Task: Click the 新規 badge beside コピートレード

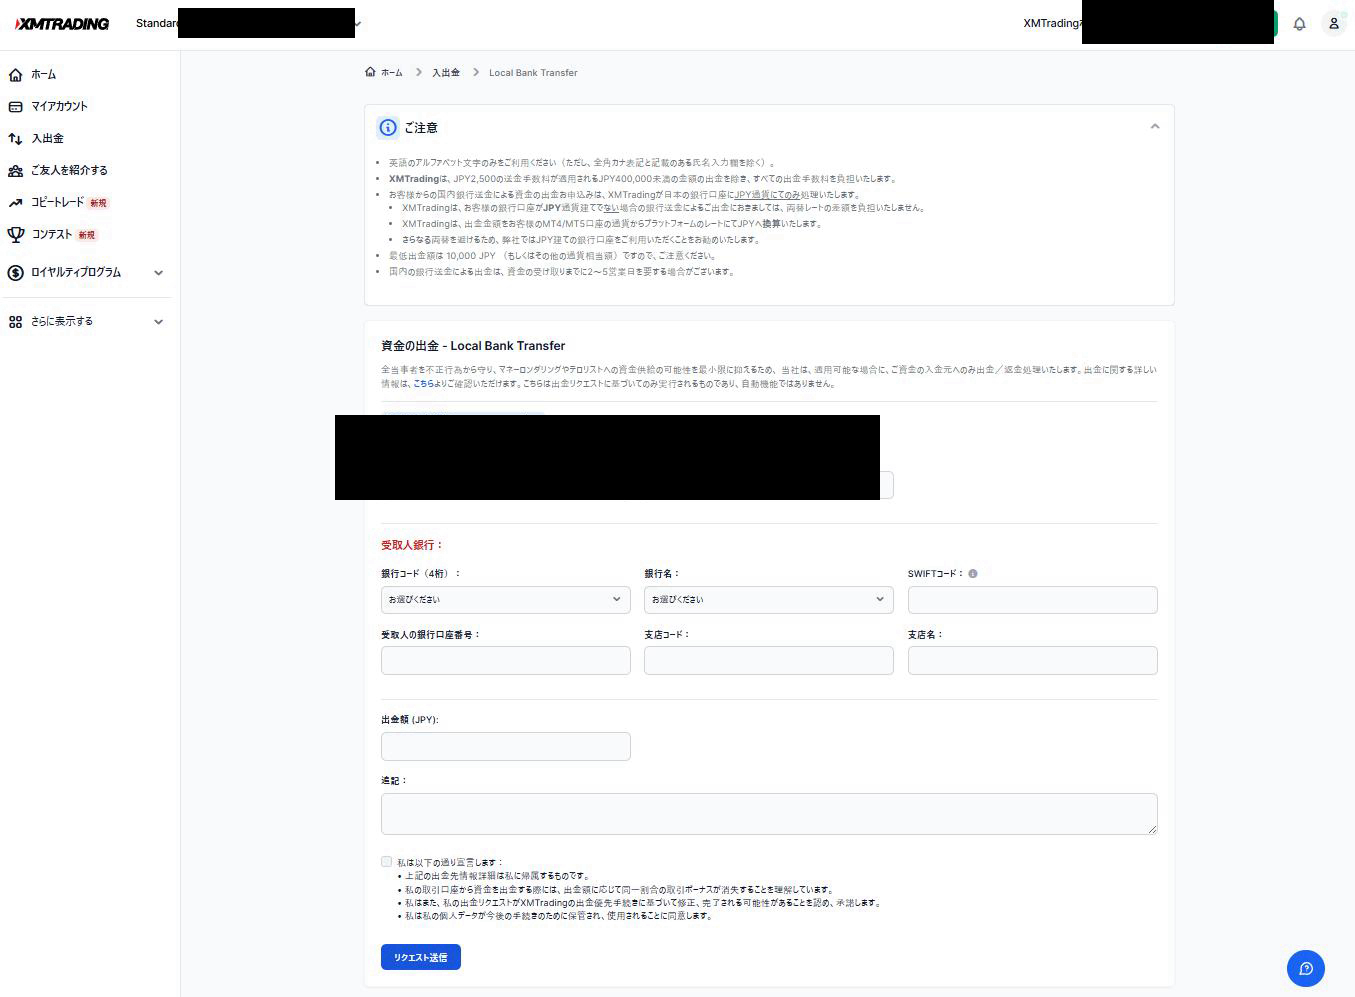Action: pyautogui.click(x=98, y=203)
